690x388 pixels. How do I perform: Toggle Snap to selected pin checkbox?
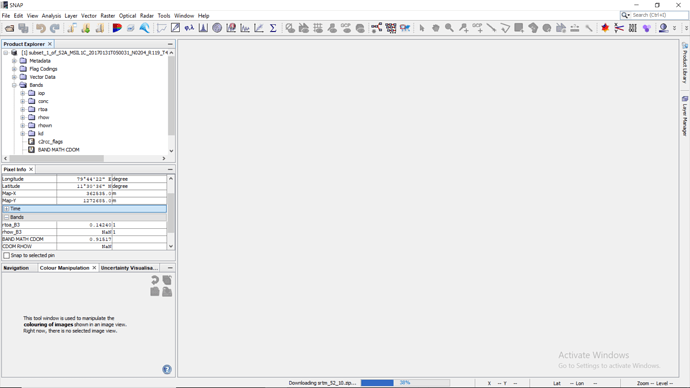[7, 255]
